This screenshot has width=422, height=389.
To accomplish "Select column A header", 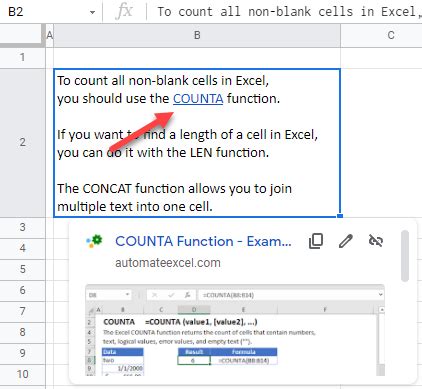I will [x=49, y=35].
